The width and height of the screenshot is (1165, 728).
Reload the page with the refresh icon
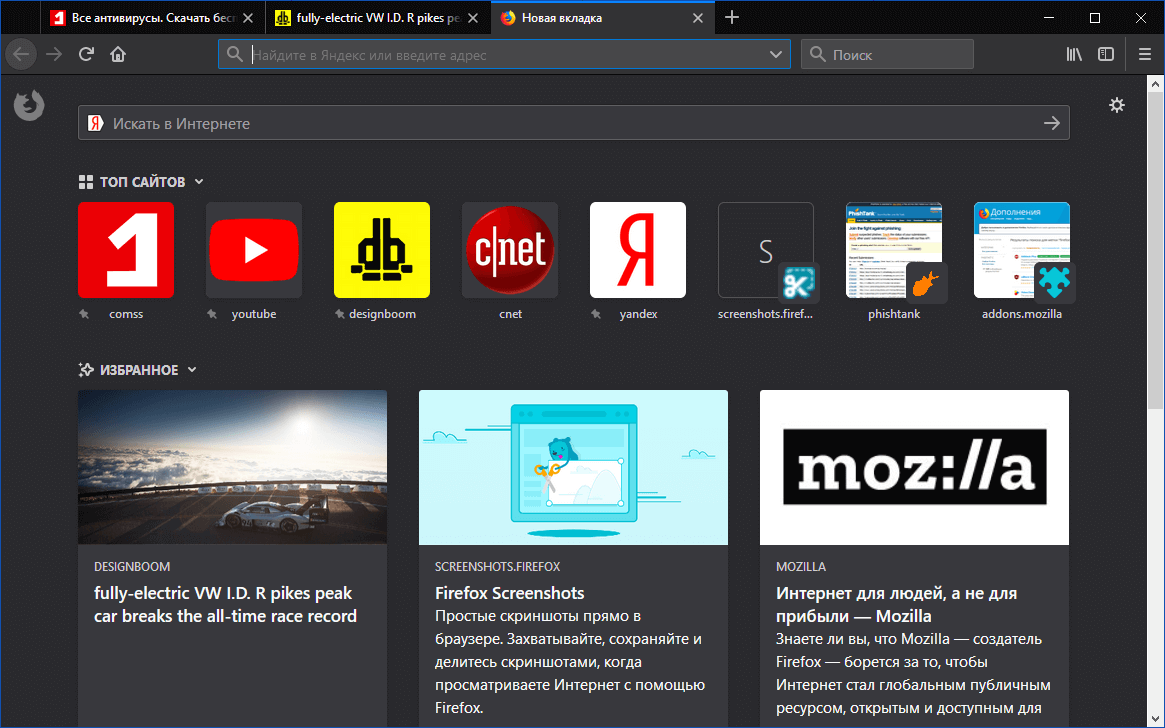coord(86,54)
